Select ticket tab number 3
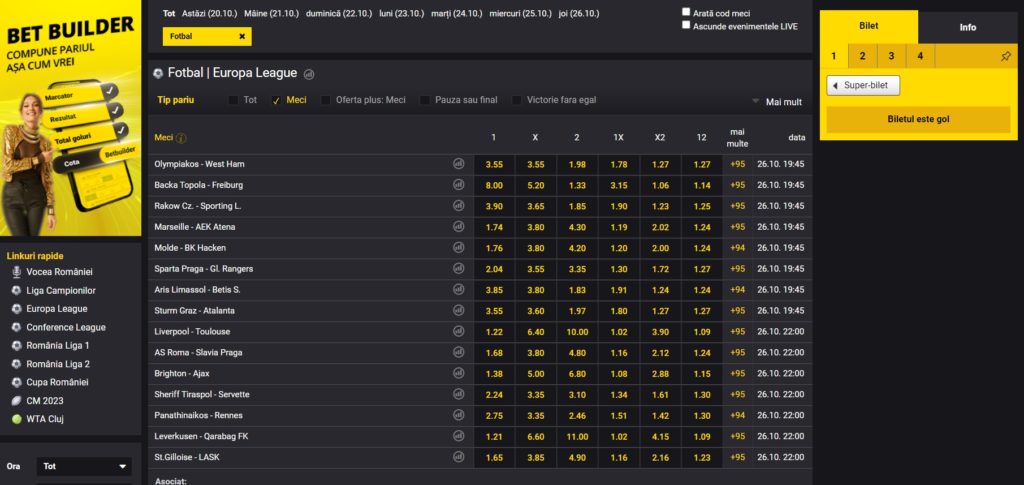Image resolution: width=1024 pixels, height=485 pixels. pos(891,56)
